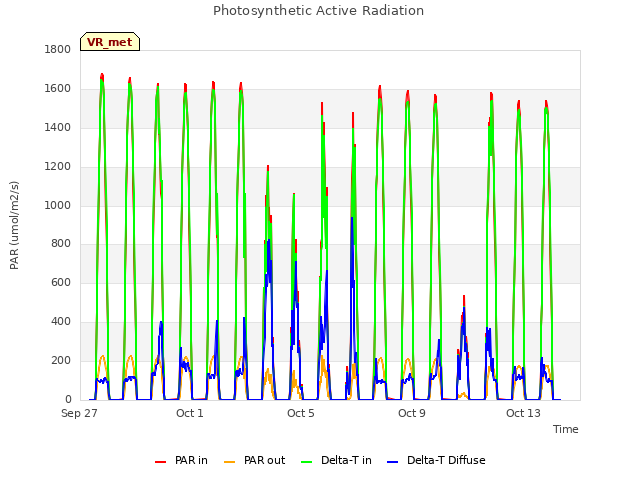Click the green Delta-T in legend swatch
This screenshot has width=640, height=480.
307,462
